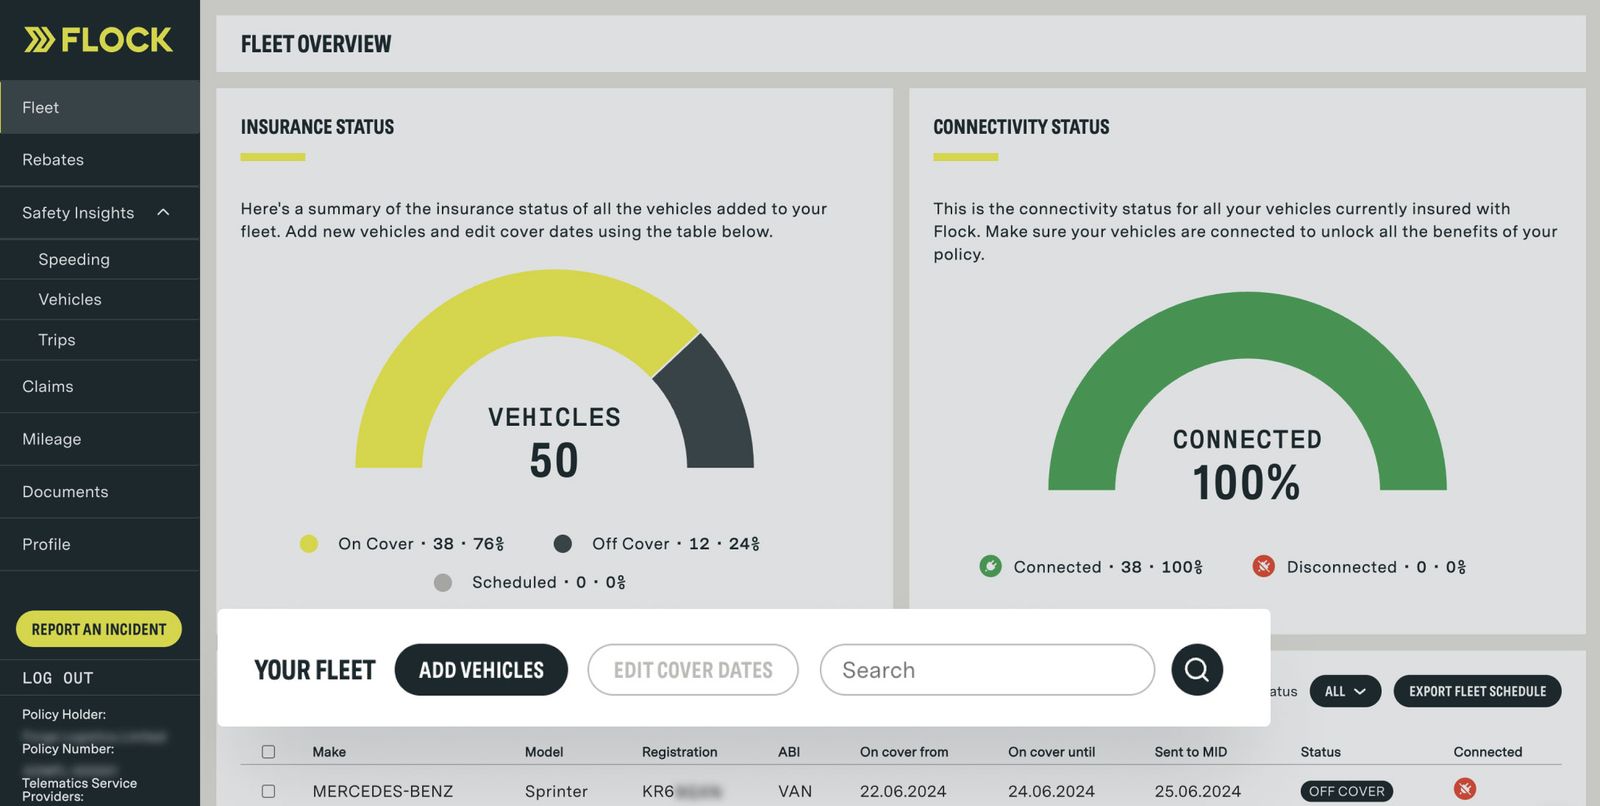Screen dimensions: 1600x806
Task: Click the red Disconnected plug icon in legend
Action: click(1264, 566)
